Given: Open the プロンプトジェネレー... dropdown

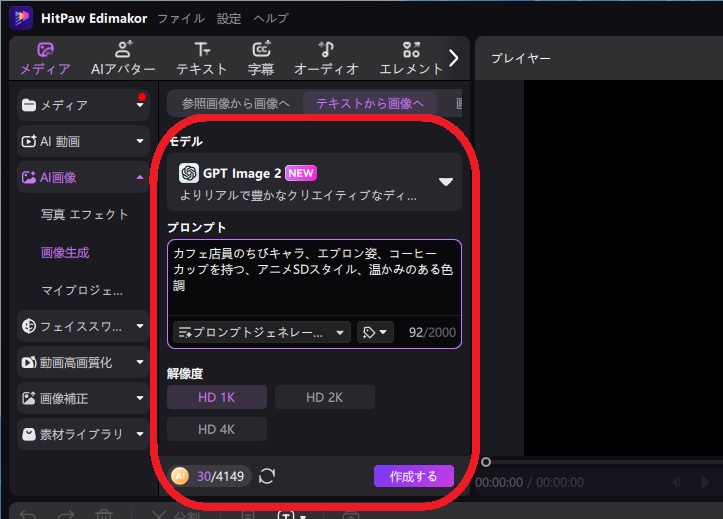Looking at the screenshot, I should [x=262, y=332].
